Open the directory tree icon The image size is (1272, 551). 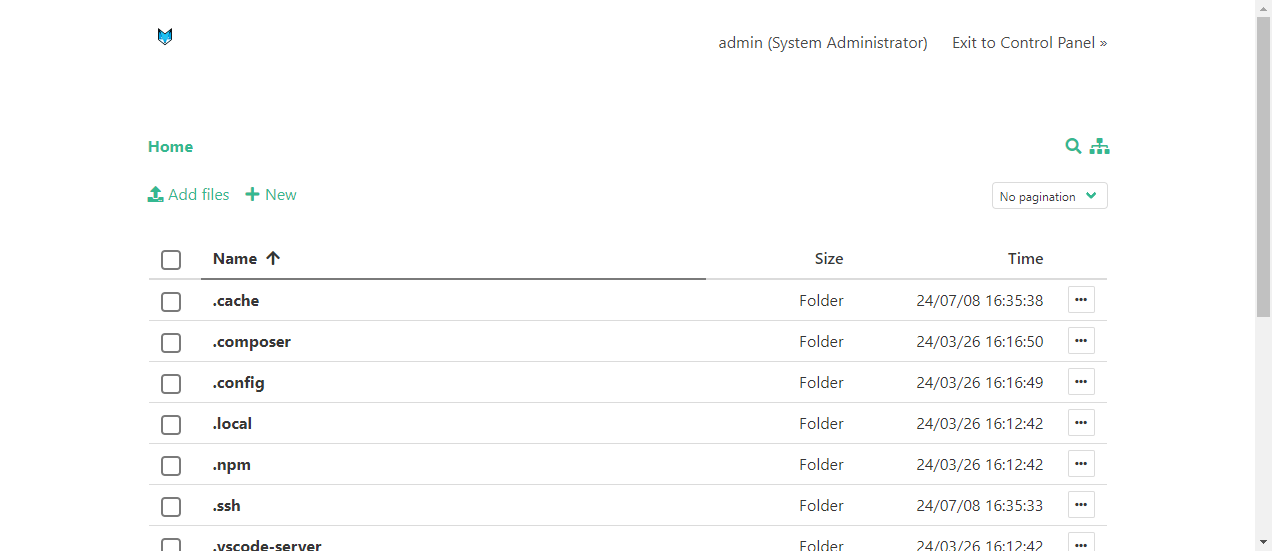click(1100, 146)
